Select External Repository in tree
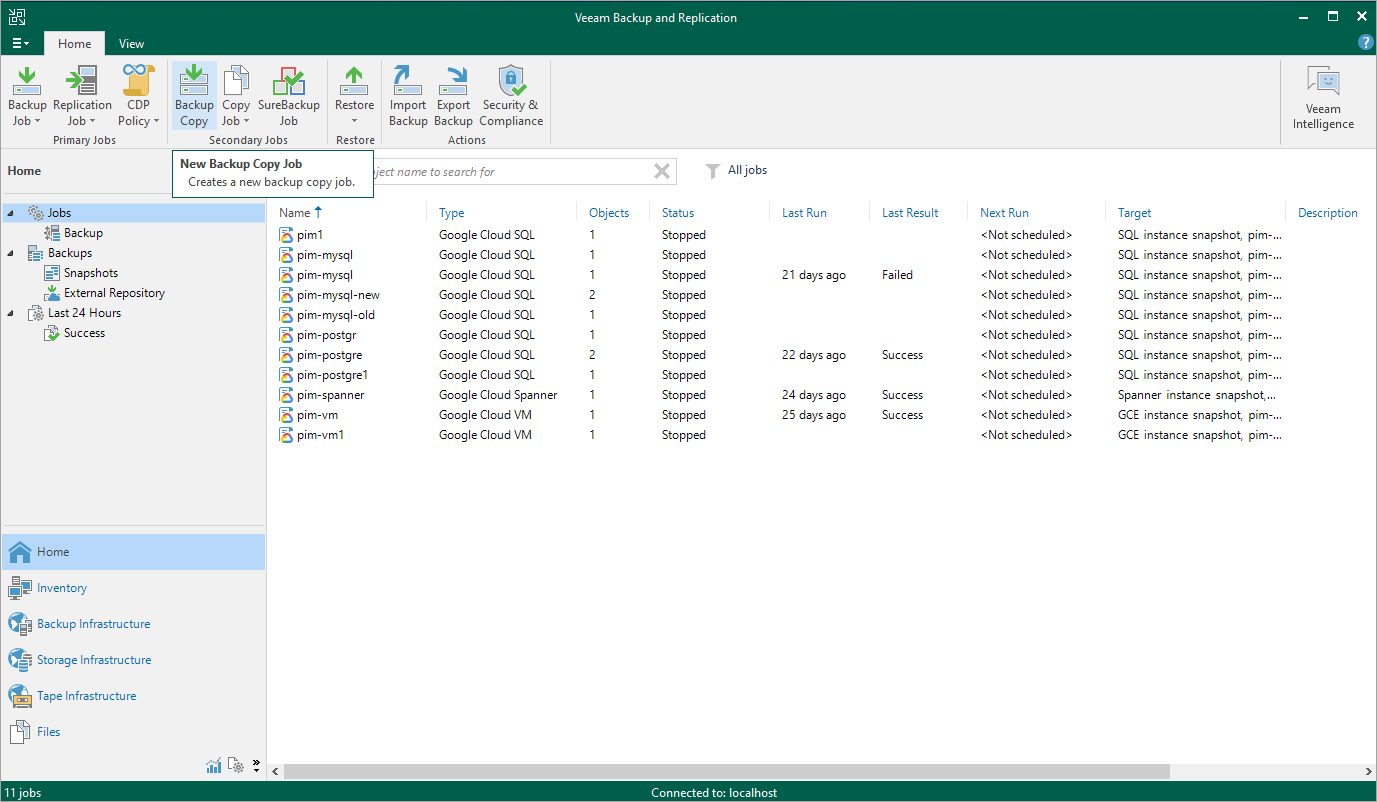The width and height of the screenshot is (1377, 802). click(x=114, y=293)
